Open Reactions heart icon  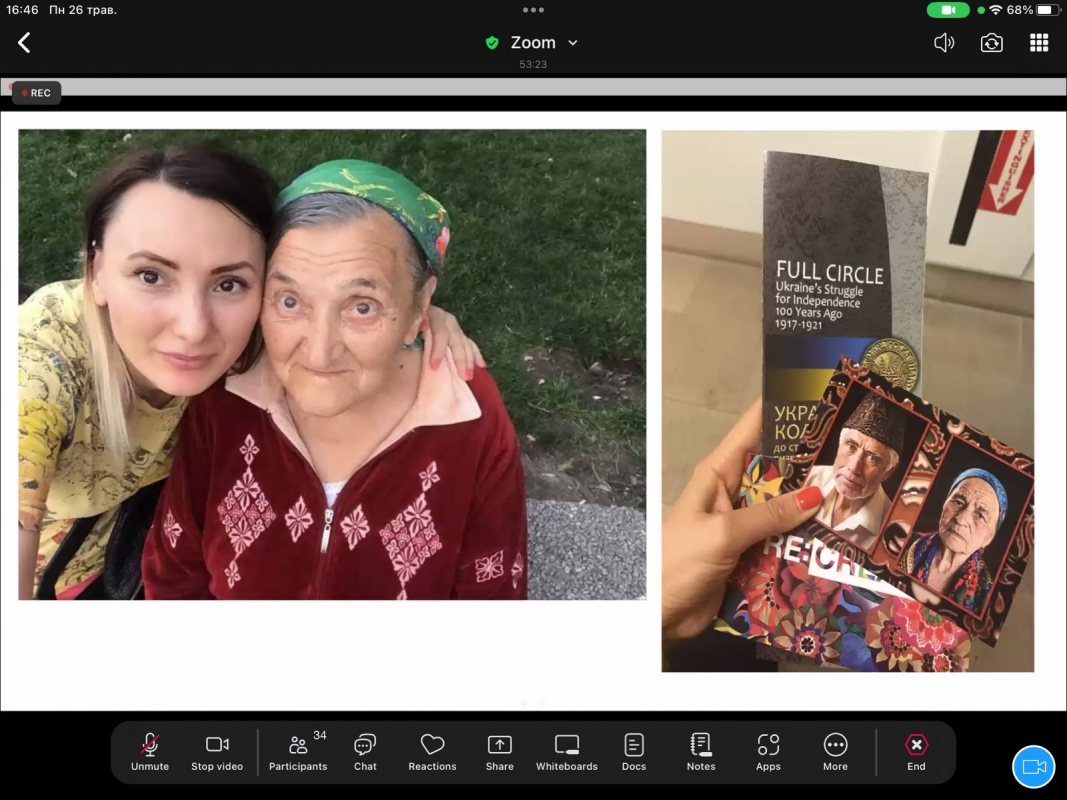pyautogui.click(x=432, y=752)
